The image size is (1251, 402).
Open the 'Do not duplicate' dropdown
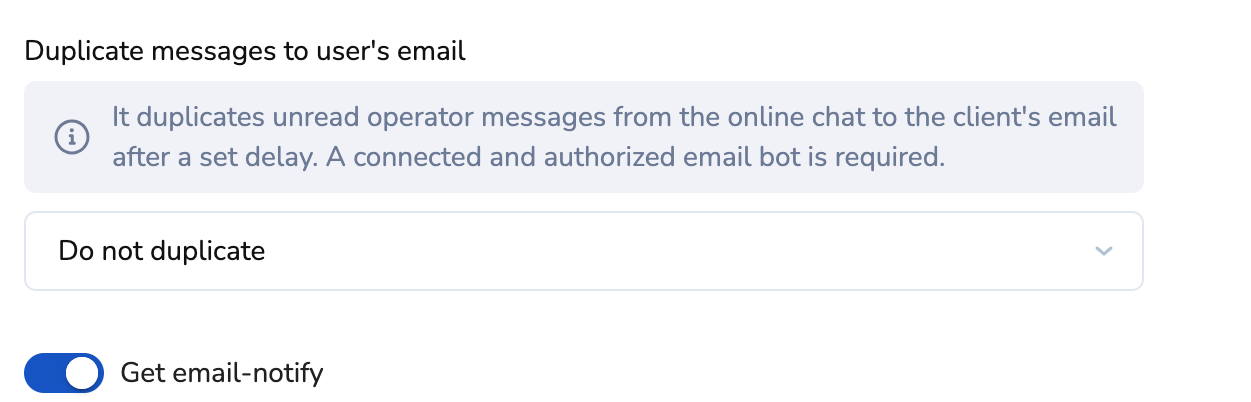point(583,251)
